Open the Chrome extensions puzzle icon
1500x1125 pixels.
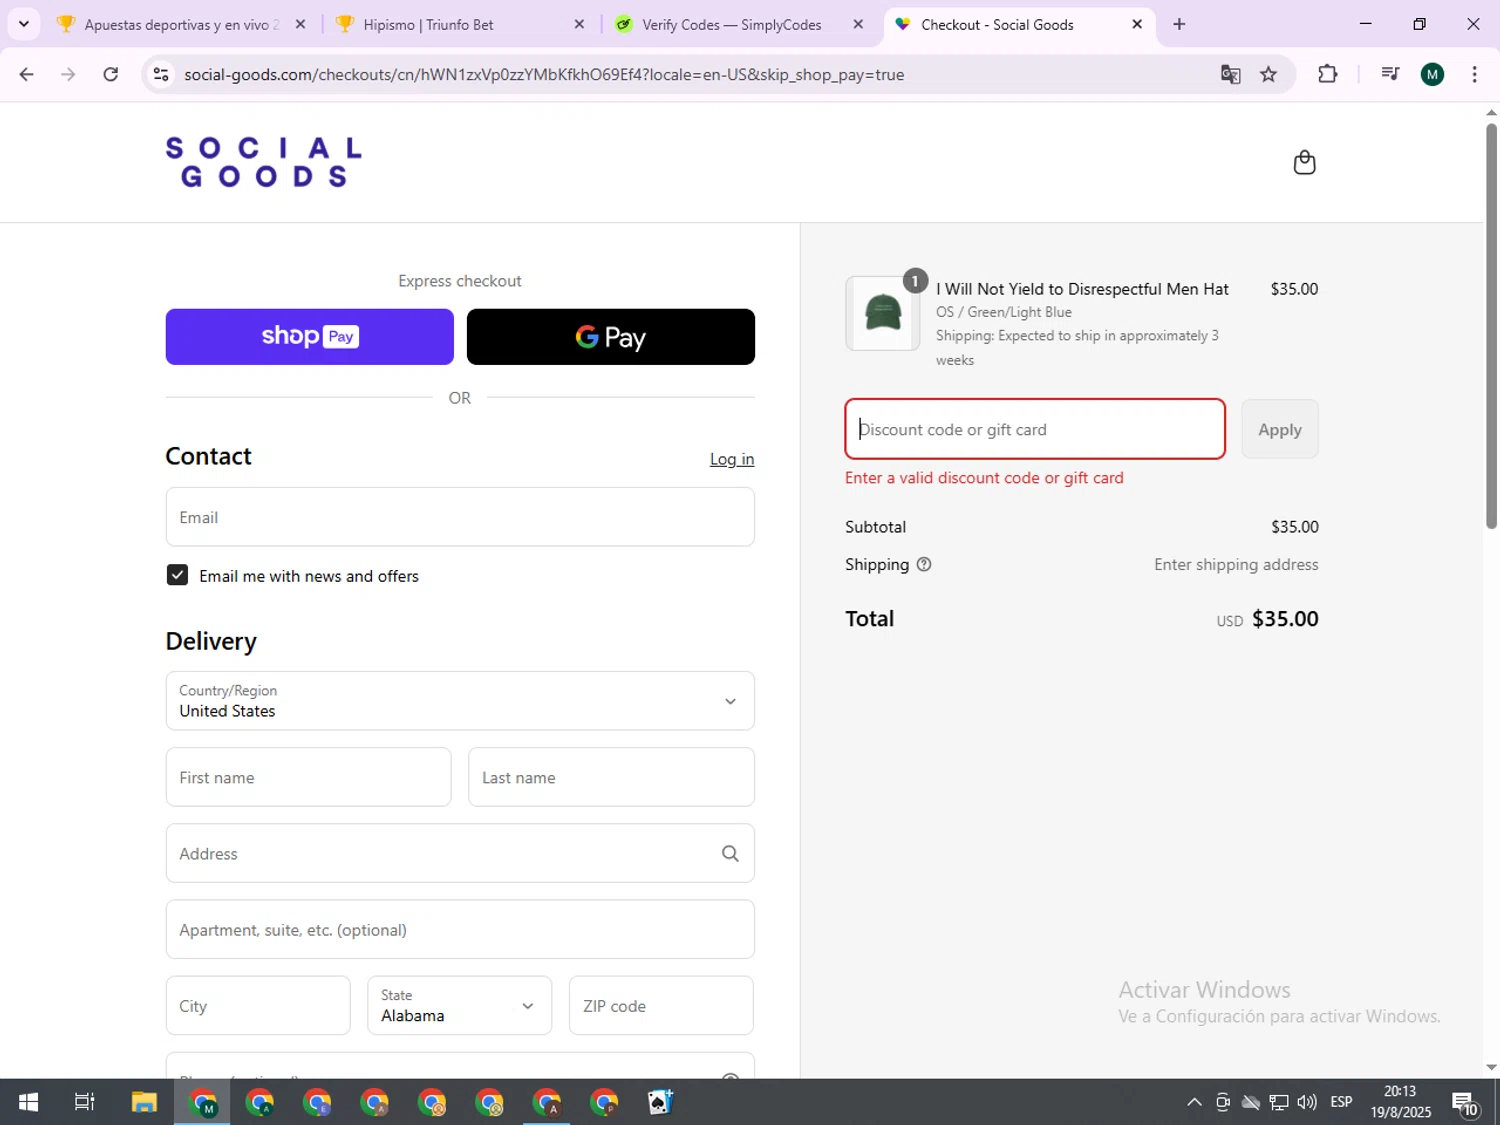[1327, 74]
